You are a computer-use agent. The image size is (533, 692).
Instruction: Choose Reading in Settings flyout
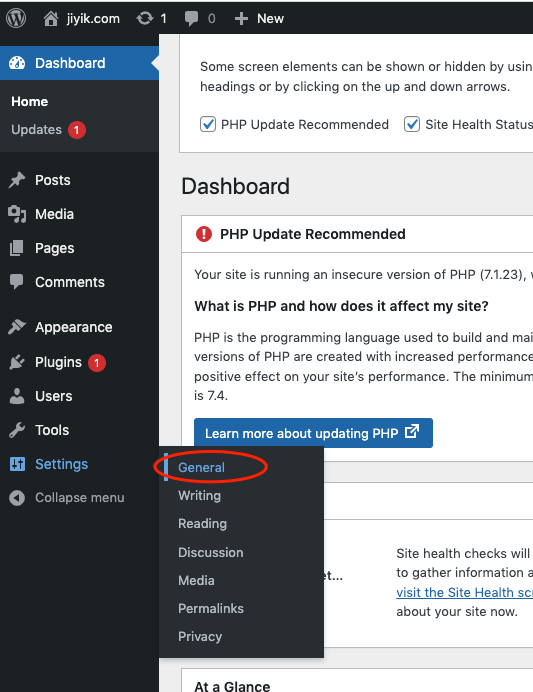tap(203, 524)
